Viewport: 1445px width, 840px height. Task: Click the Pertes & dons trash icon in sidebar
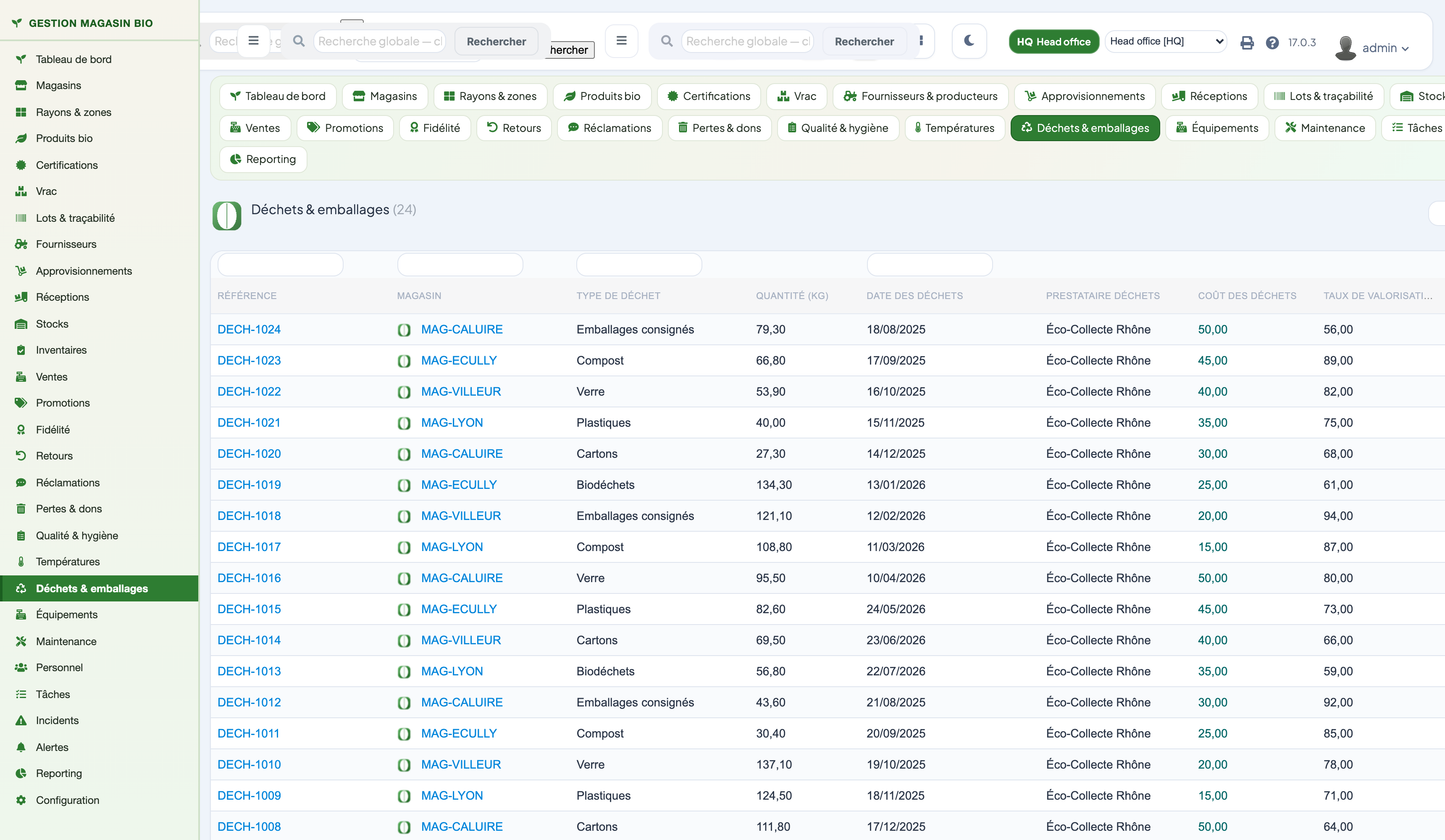pyautogui.click(x=21, y=509)
